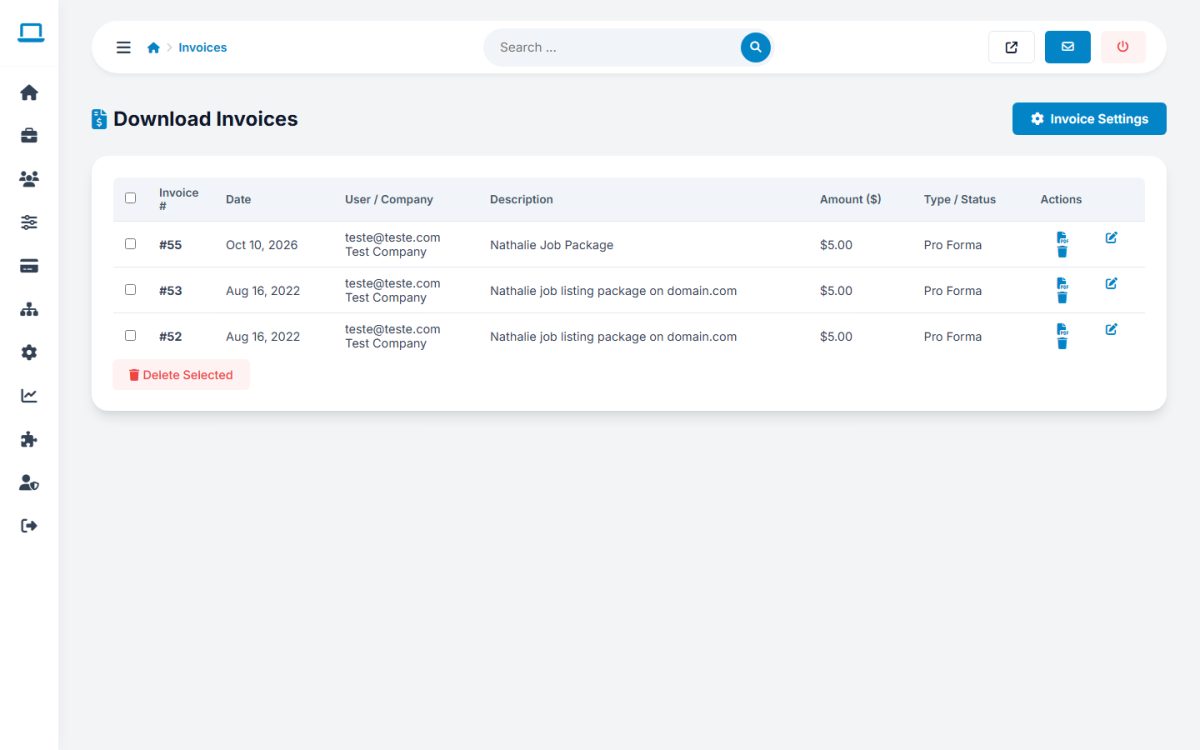Remove invoice #52 via its trash icon
The image size is (1200, 750).
pyautogui.click(x=1062, y=344)
